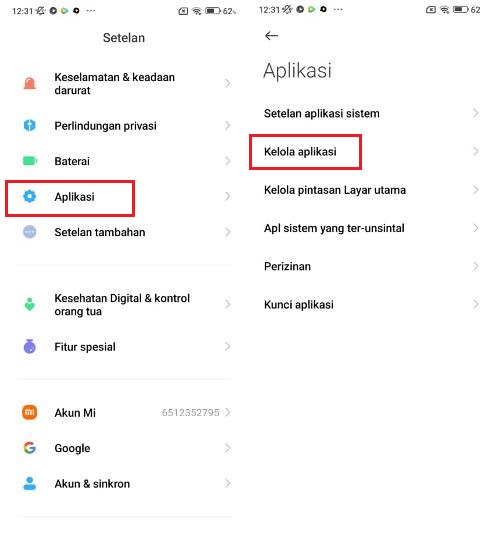Open Kelola pintasan Layar utama
The width and height of the screenshot is (480, 542).
(x=370, y=190)
